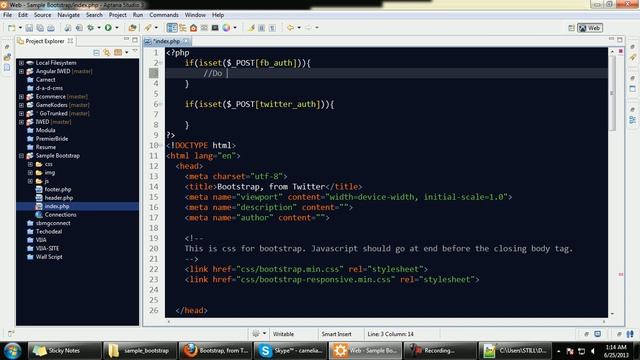Open the rocket deploy dropdown arrow
640x360 pixels.
156,28
